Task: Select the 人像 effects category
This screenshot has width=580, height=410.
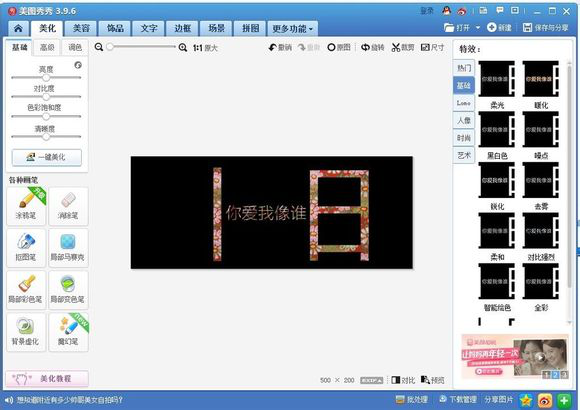Action: (464, 120)
